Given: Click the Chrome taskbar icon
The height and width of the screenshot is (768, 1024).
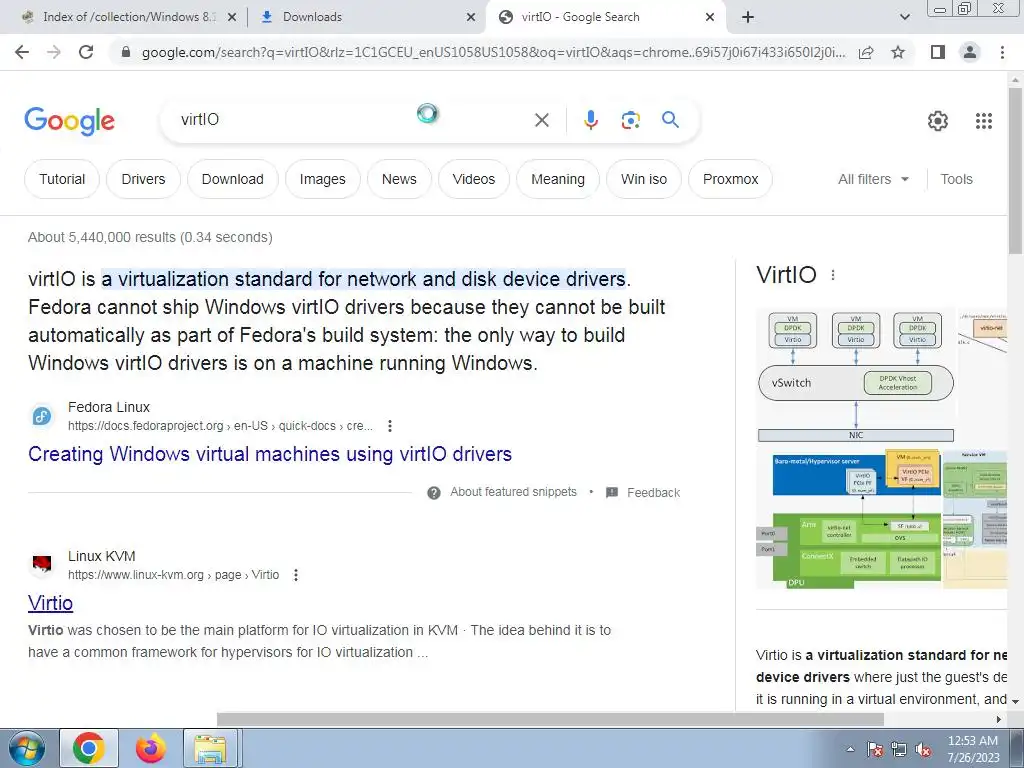Looking at the screenshot, I should pyautogui.click(x=89, y=748).
